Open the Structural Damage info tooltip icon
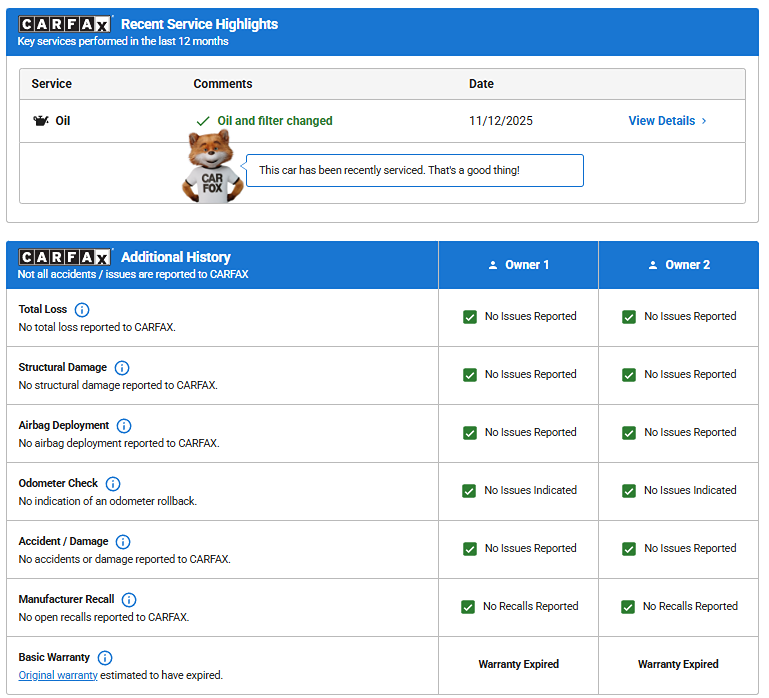 click(x=122, y=368)
